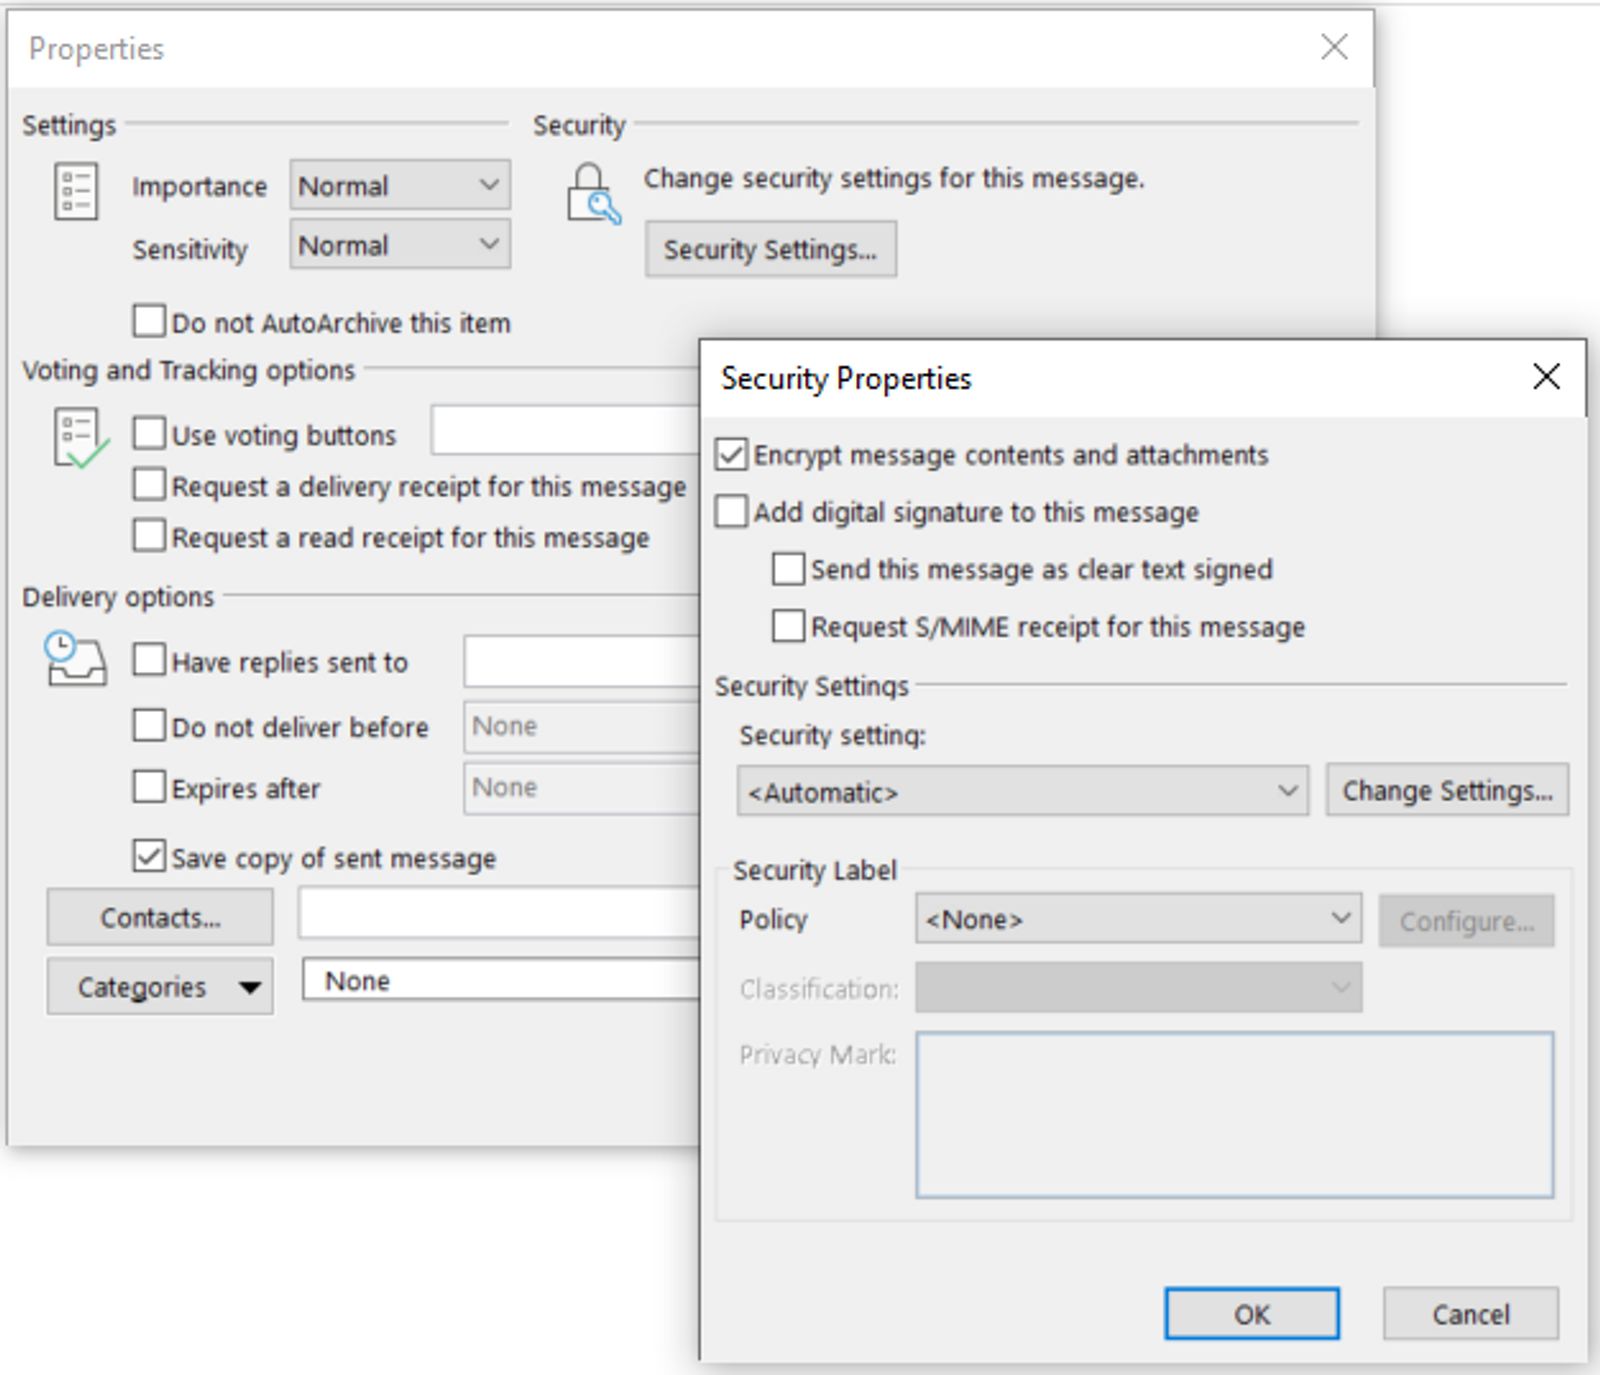Click the voting checklist icon
The image size is (1600, 1375).
tap(80, 437)
